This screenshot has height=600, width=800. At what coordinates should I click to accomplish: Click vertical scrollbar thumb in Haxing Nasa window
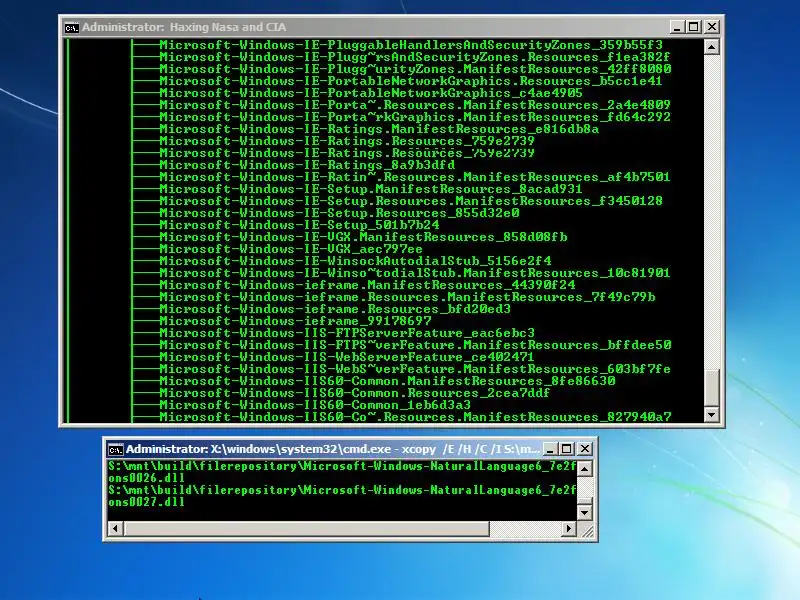click(711, 387)
